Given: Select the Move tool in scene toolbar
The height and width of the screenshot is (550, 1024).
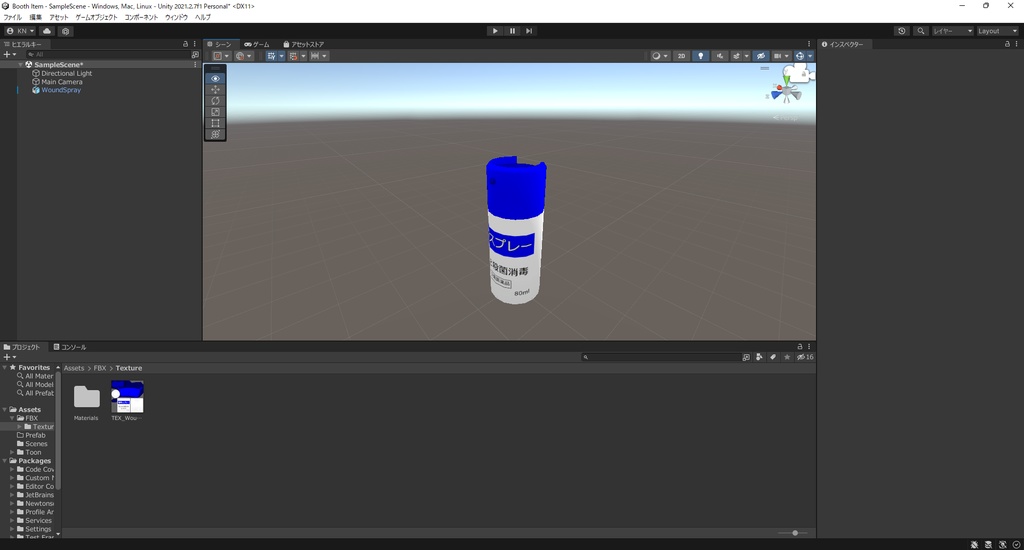Looking at the screenshot, I should pyautogui.click(x=215, y=89).
